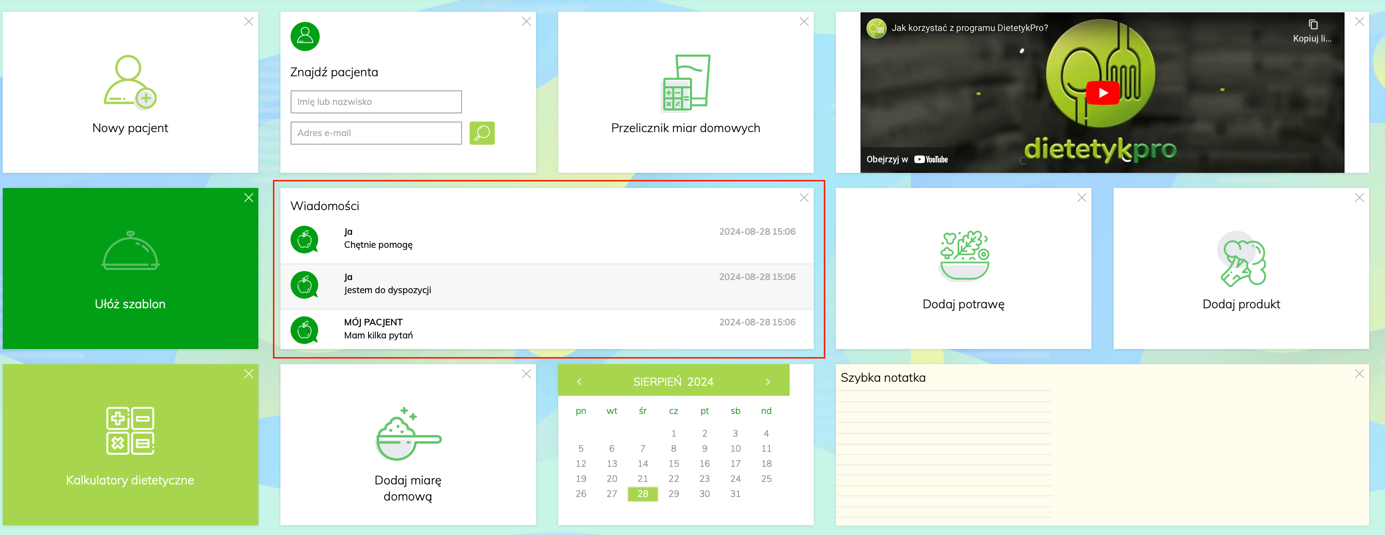The width and height of the screenshot is (1385, 535).
Task: Open Dodaj miarę domową scoop icon
Action: (x=408, y=434)
